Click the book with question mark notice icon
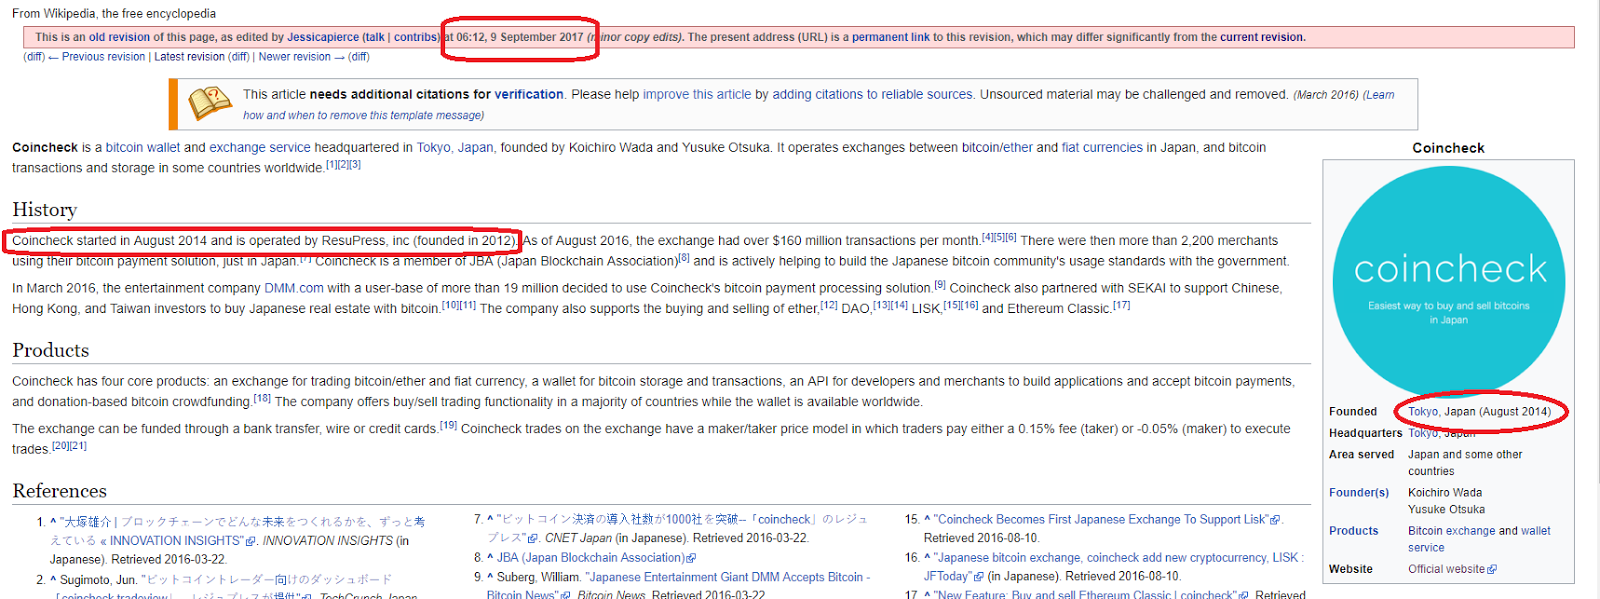The image size is (1600, 599). coord(210,103)
